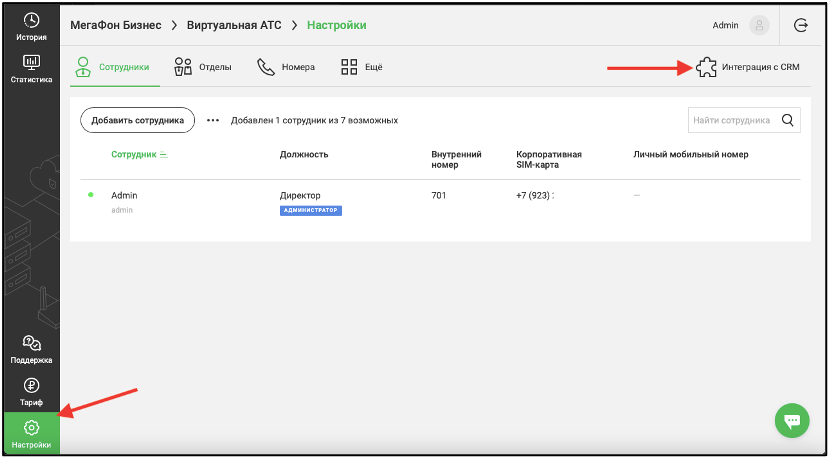
Task: Click the Интеграция с CRM link
Action: (761, 68)
